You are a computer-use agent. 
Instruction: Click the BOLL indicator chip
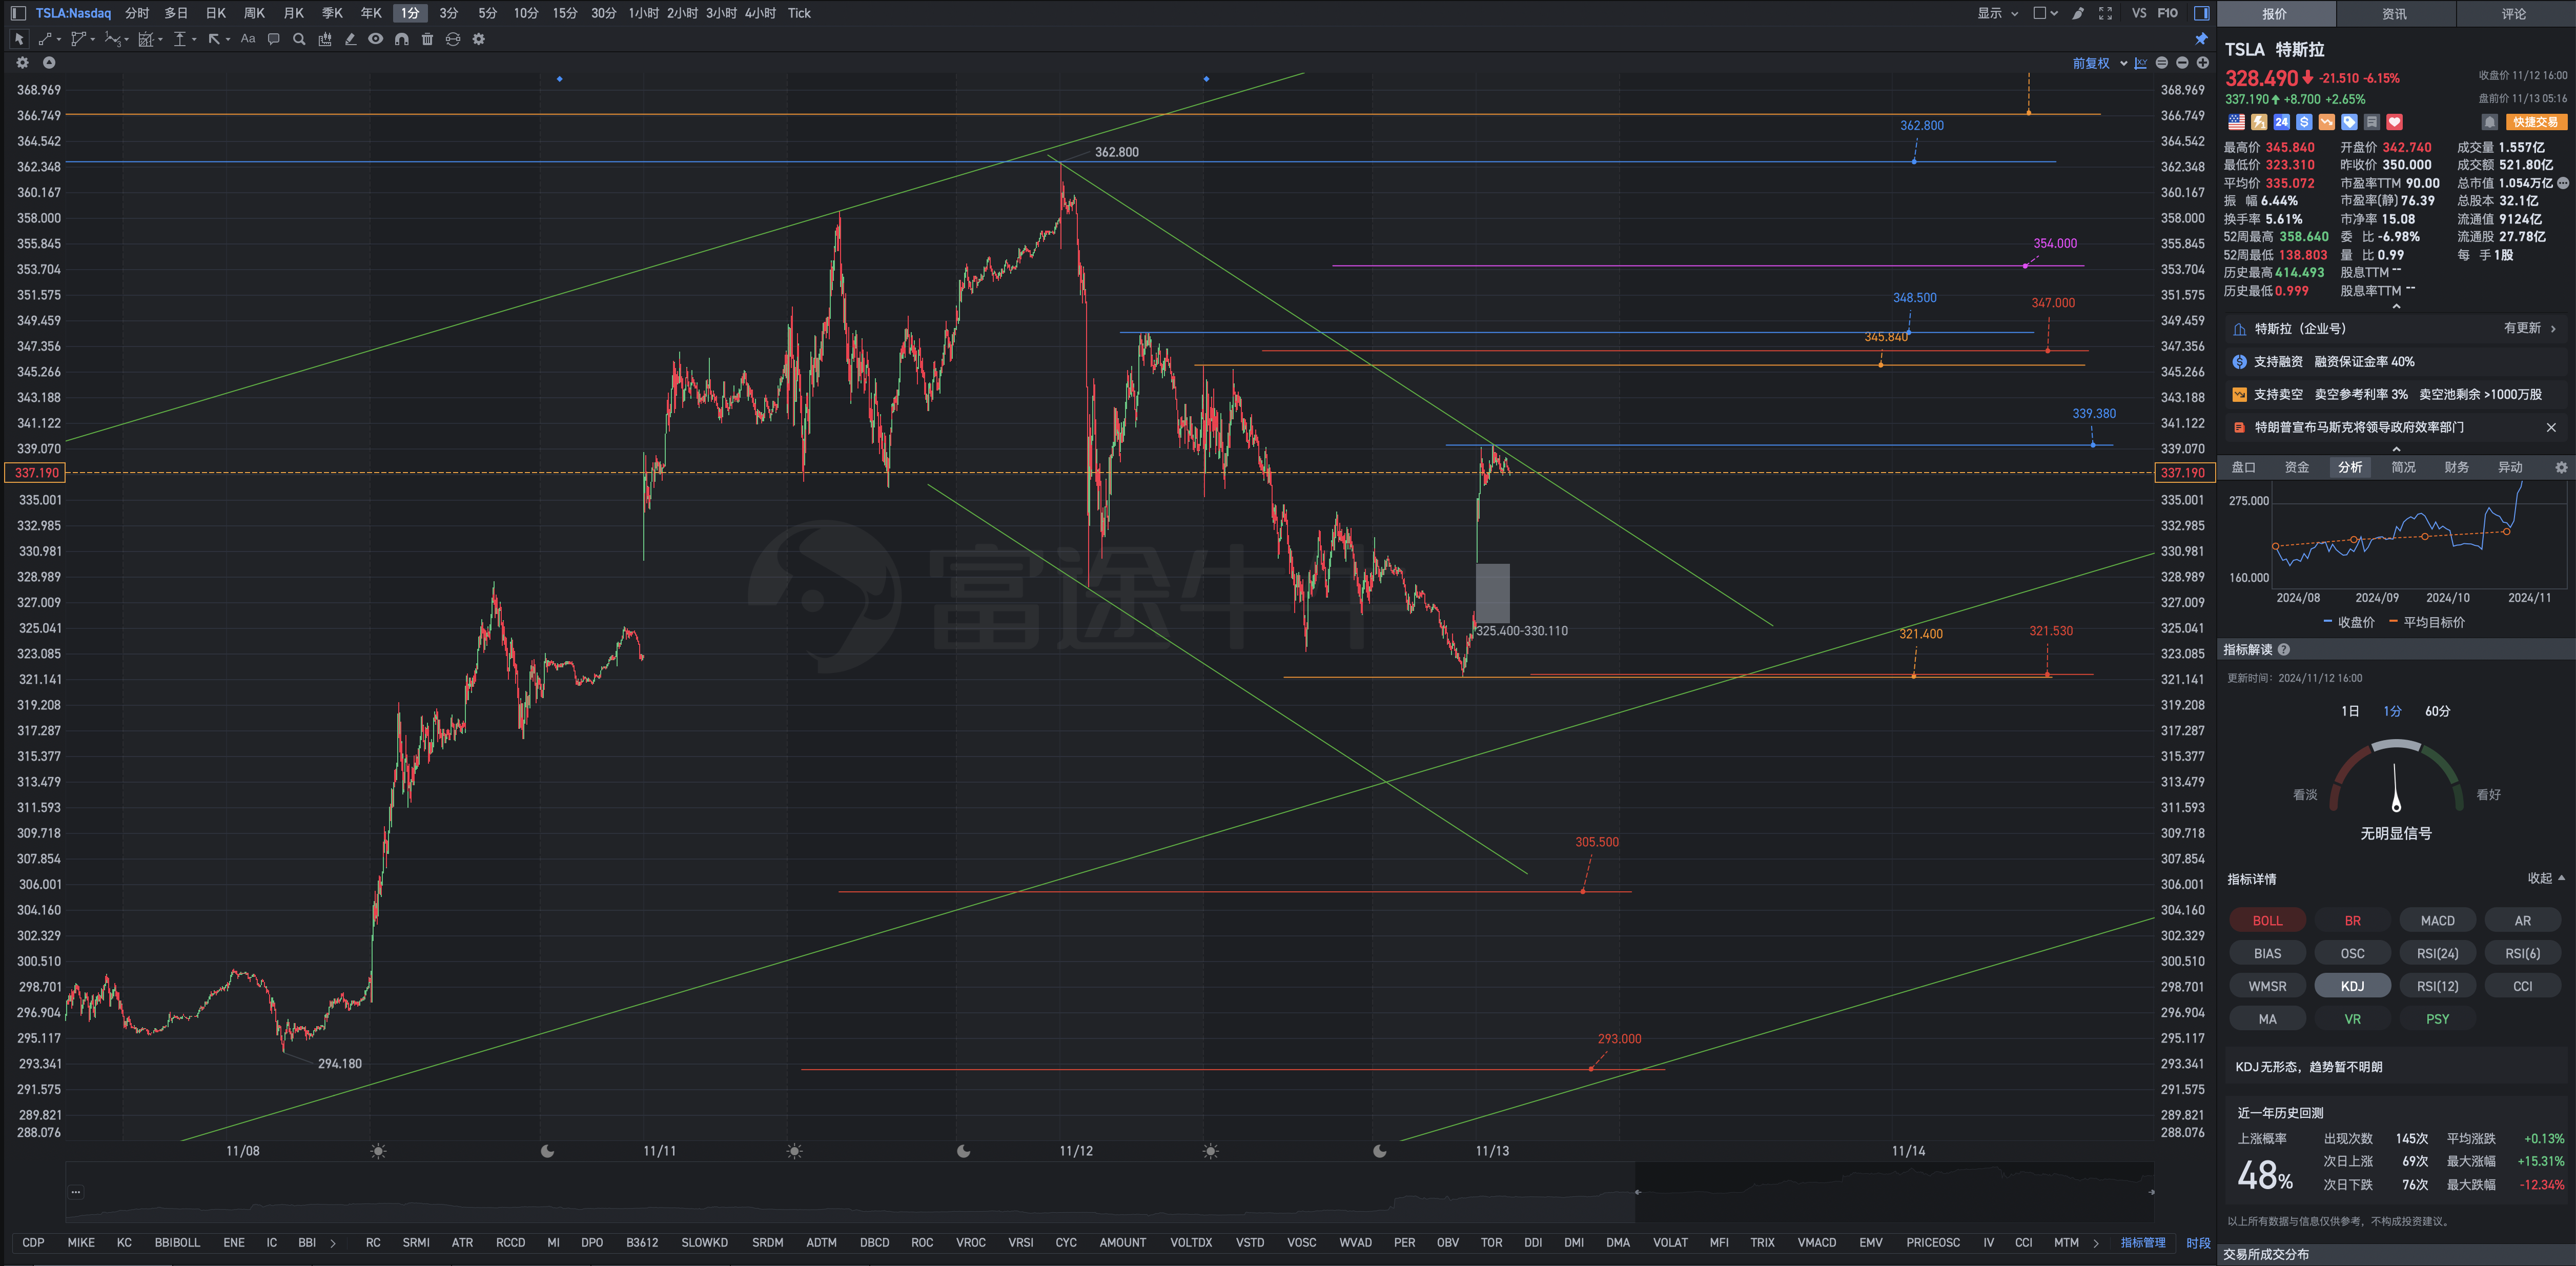point(2267,920)
